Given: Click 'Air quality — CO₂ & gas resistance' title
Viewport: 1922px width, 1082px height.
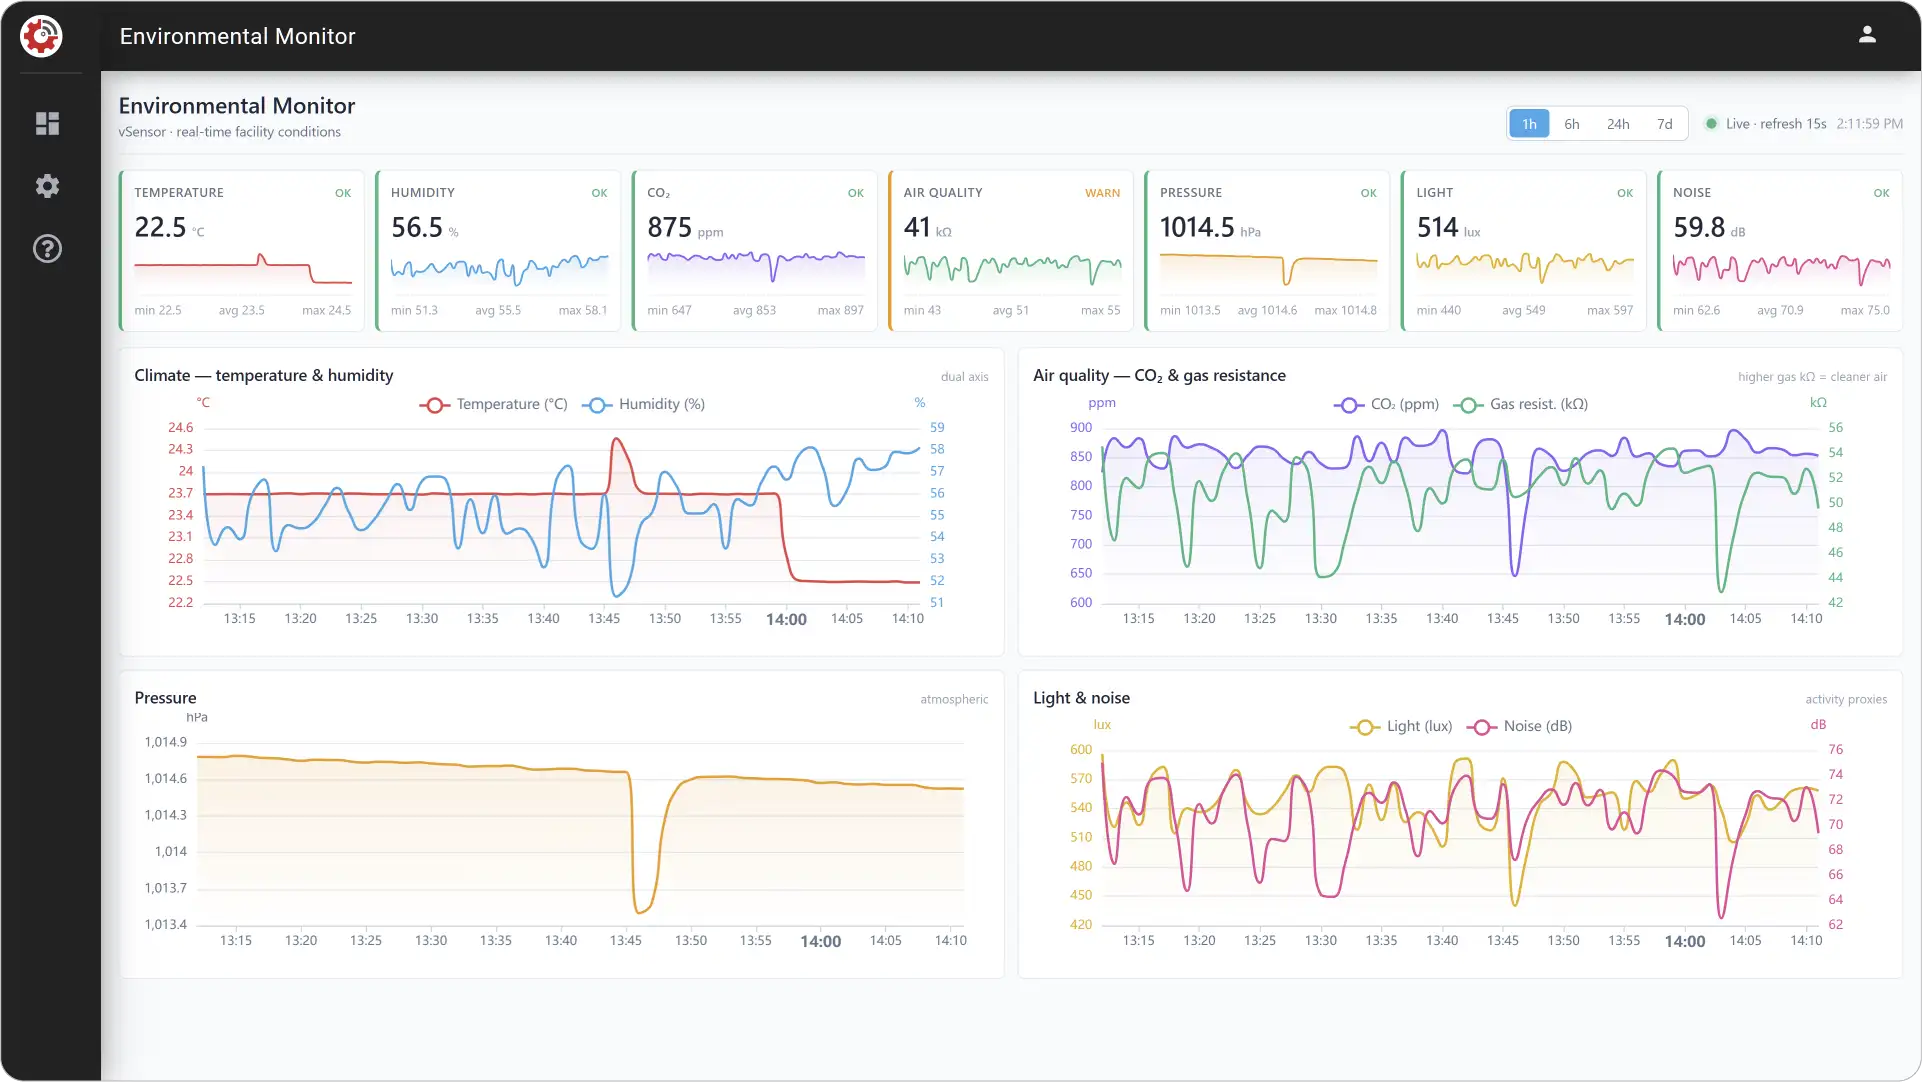Looking at the screenshot, I should (x=1159, y=375).
